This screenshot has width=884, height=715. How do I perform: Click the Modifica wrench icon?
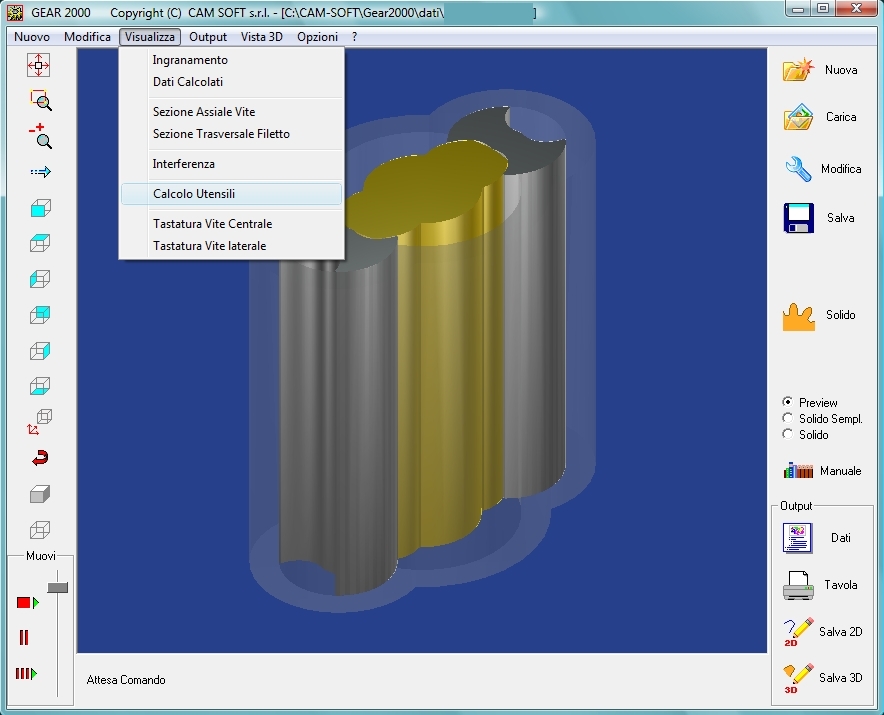tap(798, 169)
